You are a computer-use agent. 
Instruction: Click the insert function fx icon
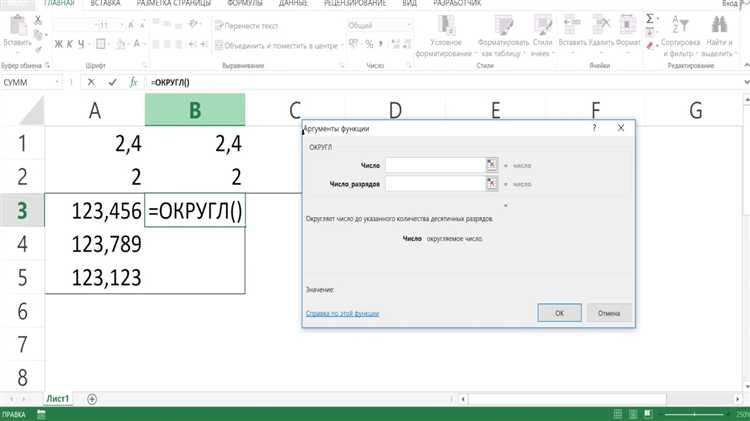pyautogui.click(x=133, y=82)
